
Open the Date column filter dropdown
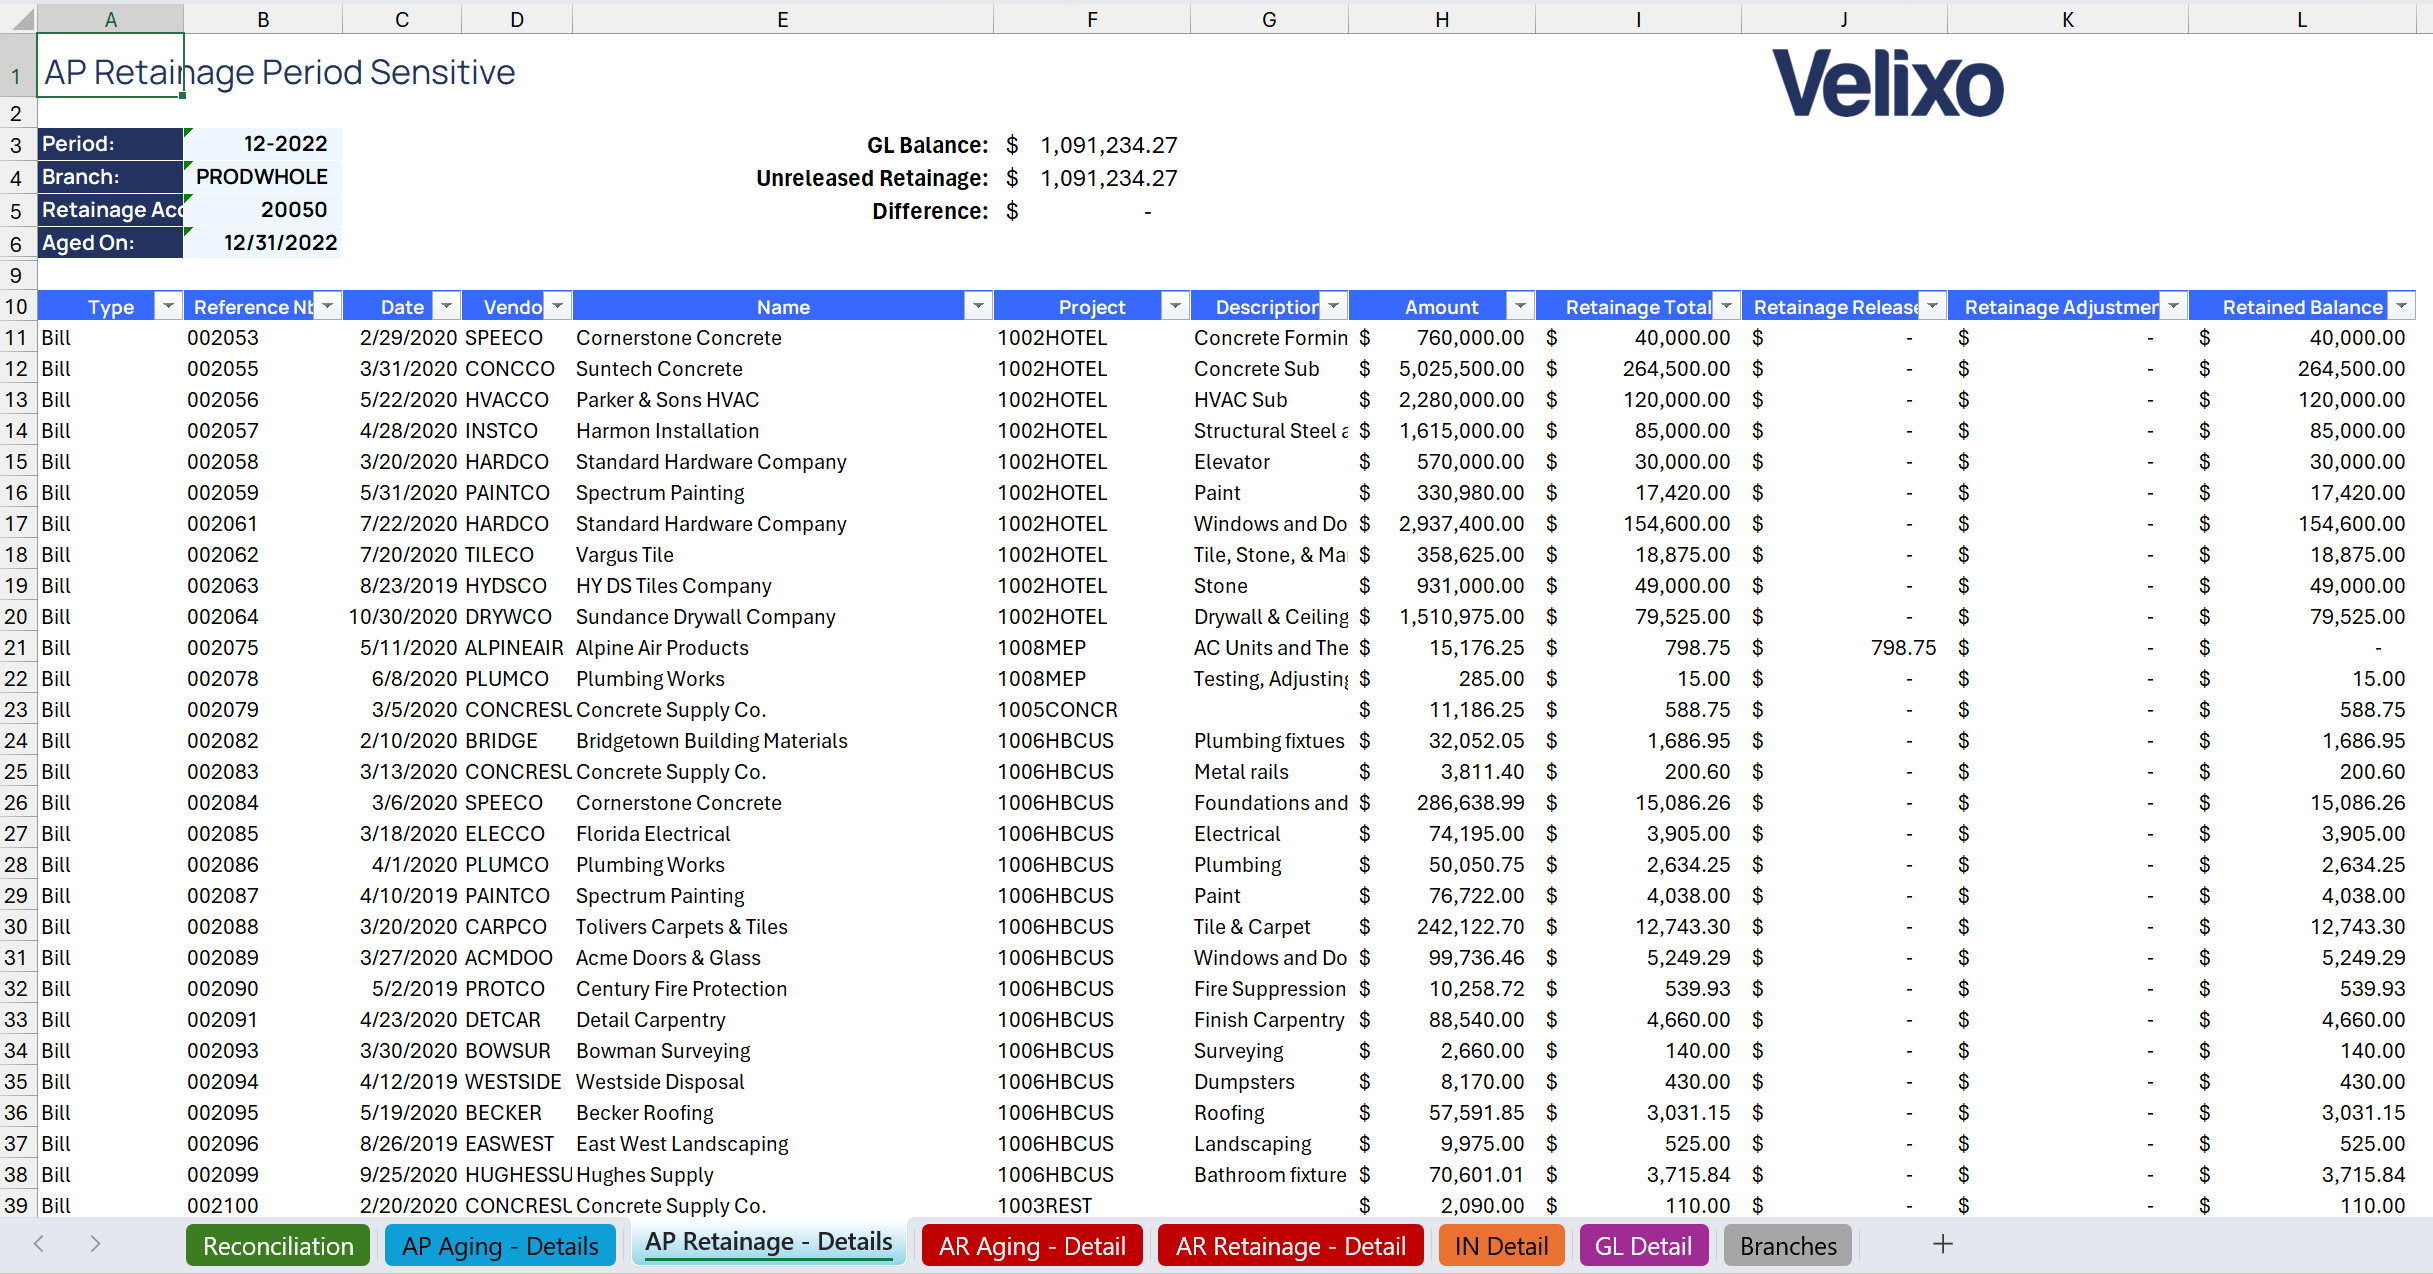(446, 306)
